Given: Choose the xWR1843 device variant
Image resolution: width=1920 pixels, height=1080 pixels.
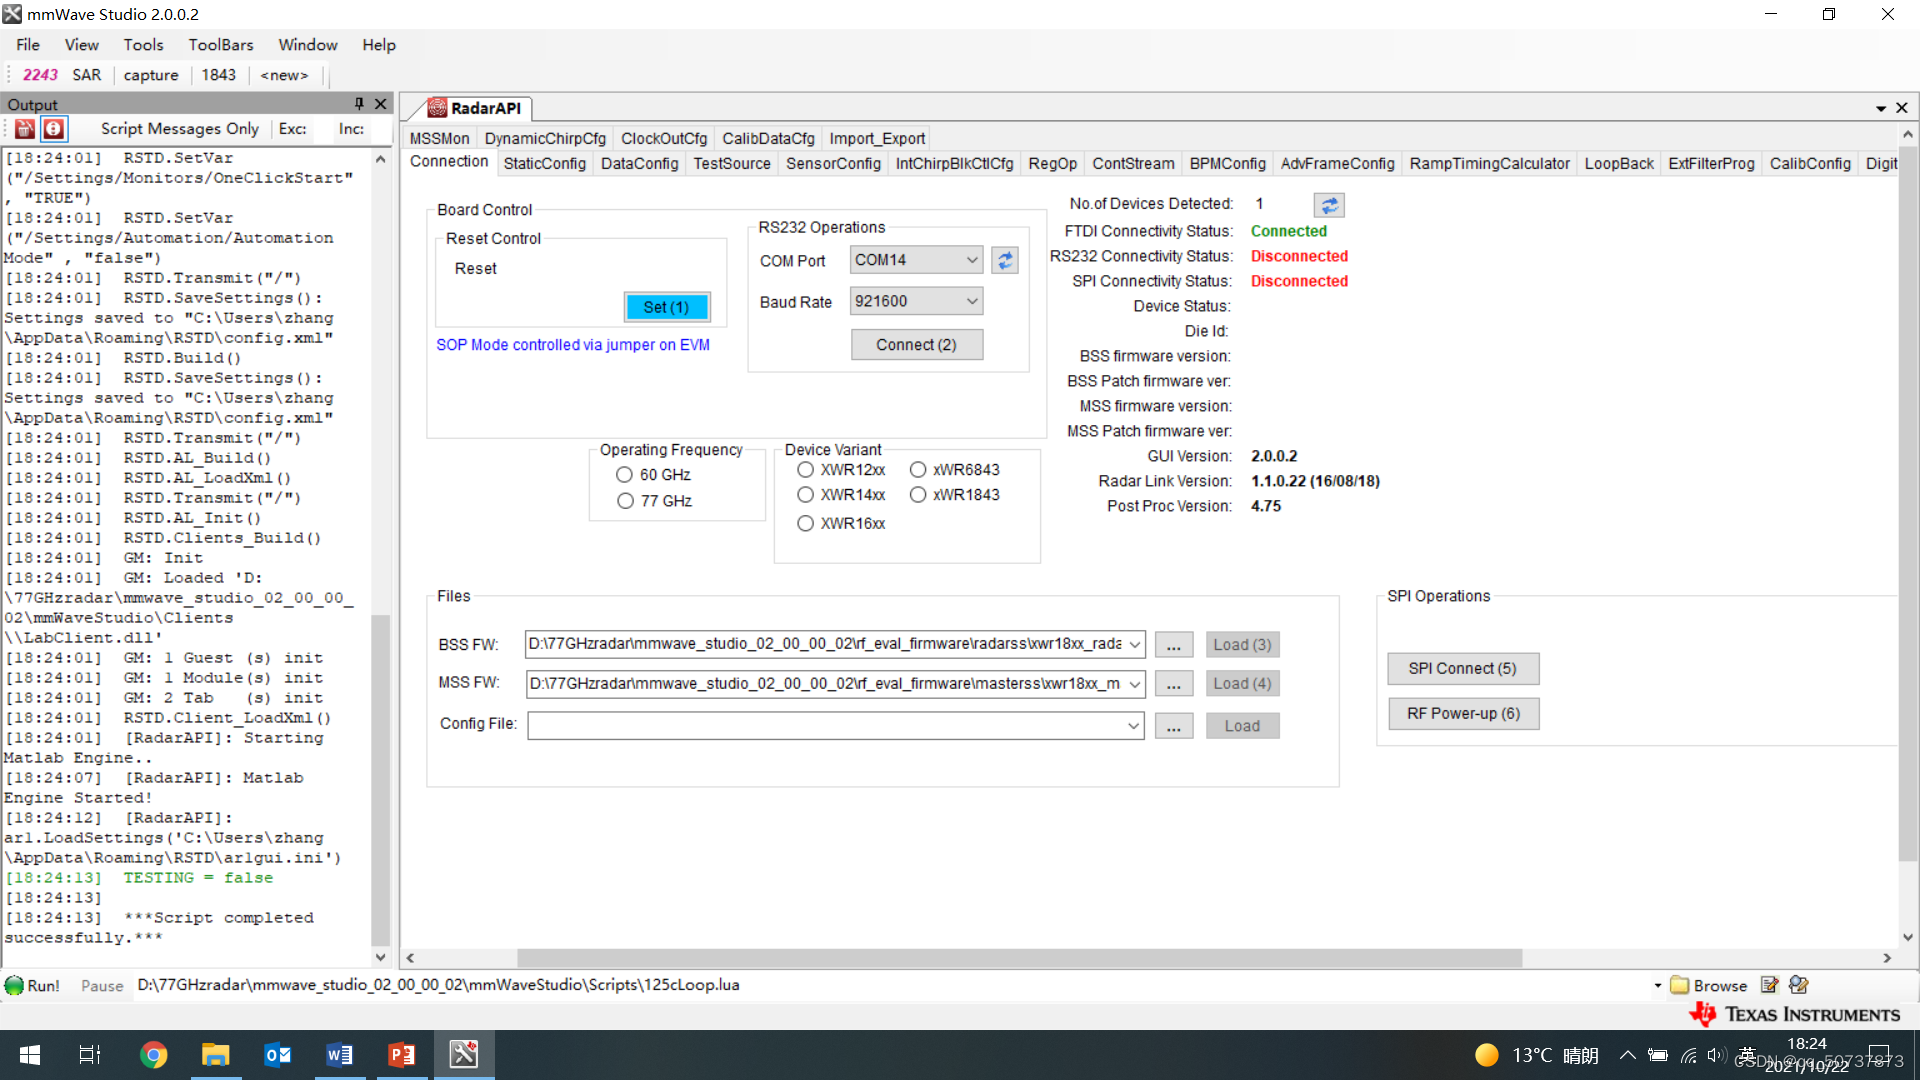Looking at the screenshot, I should tap(917, 495).
